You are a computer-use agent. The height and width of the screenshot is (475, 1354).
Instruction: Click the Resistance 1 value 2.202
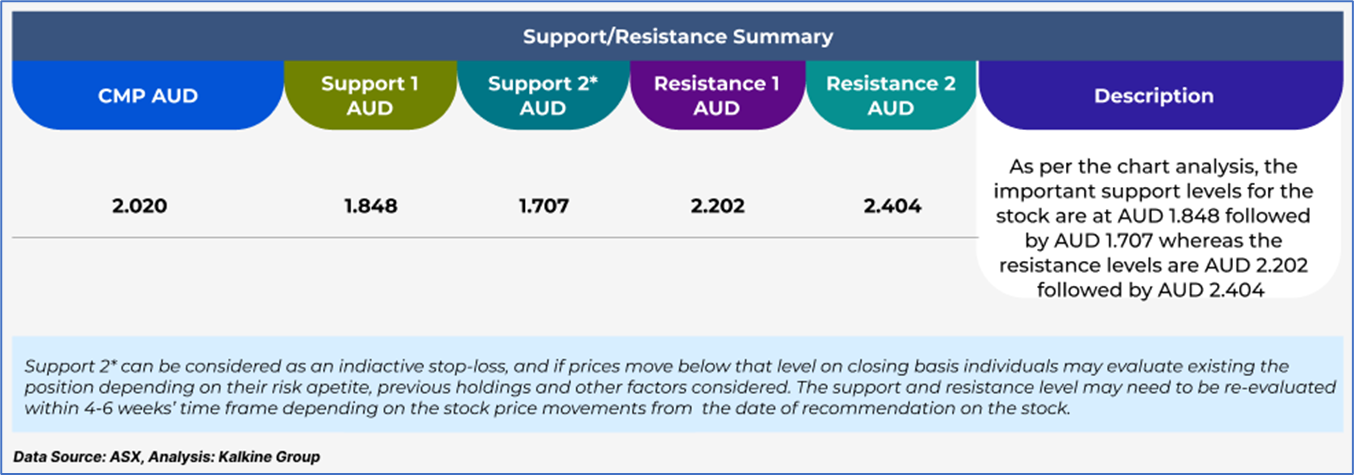coord(716,207)
